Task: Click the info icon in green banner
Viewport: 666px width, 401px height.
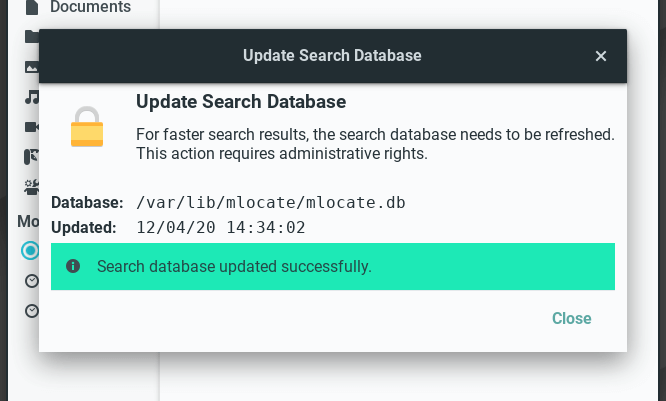Action: click(x=73, y=267)
